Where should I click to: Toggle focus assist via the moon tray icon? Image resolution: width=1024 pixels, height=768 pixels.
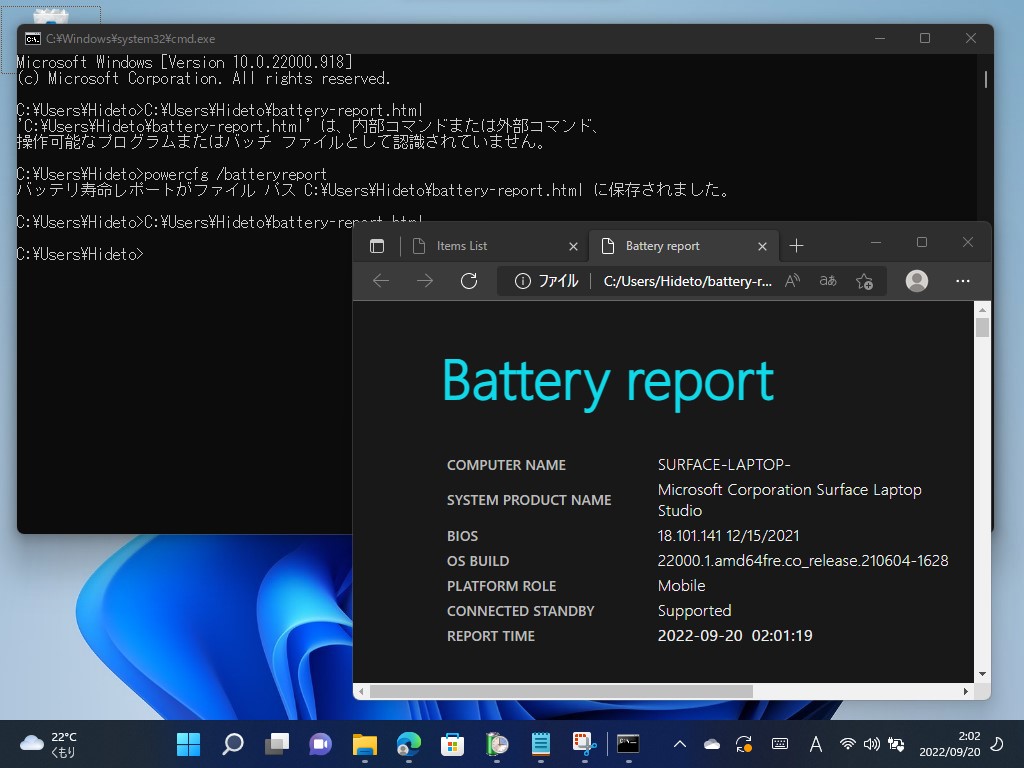coord(997,745)
